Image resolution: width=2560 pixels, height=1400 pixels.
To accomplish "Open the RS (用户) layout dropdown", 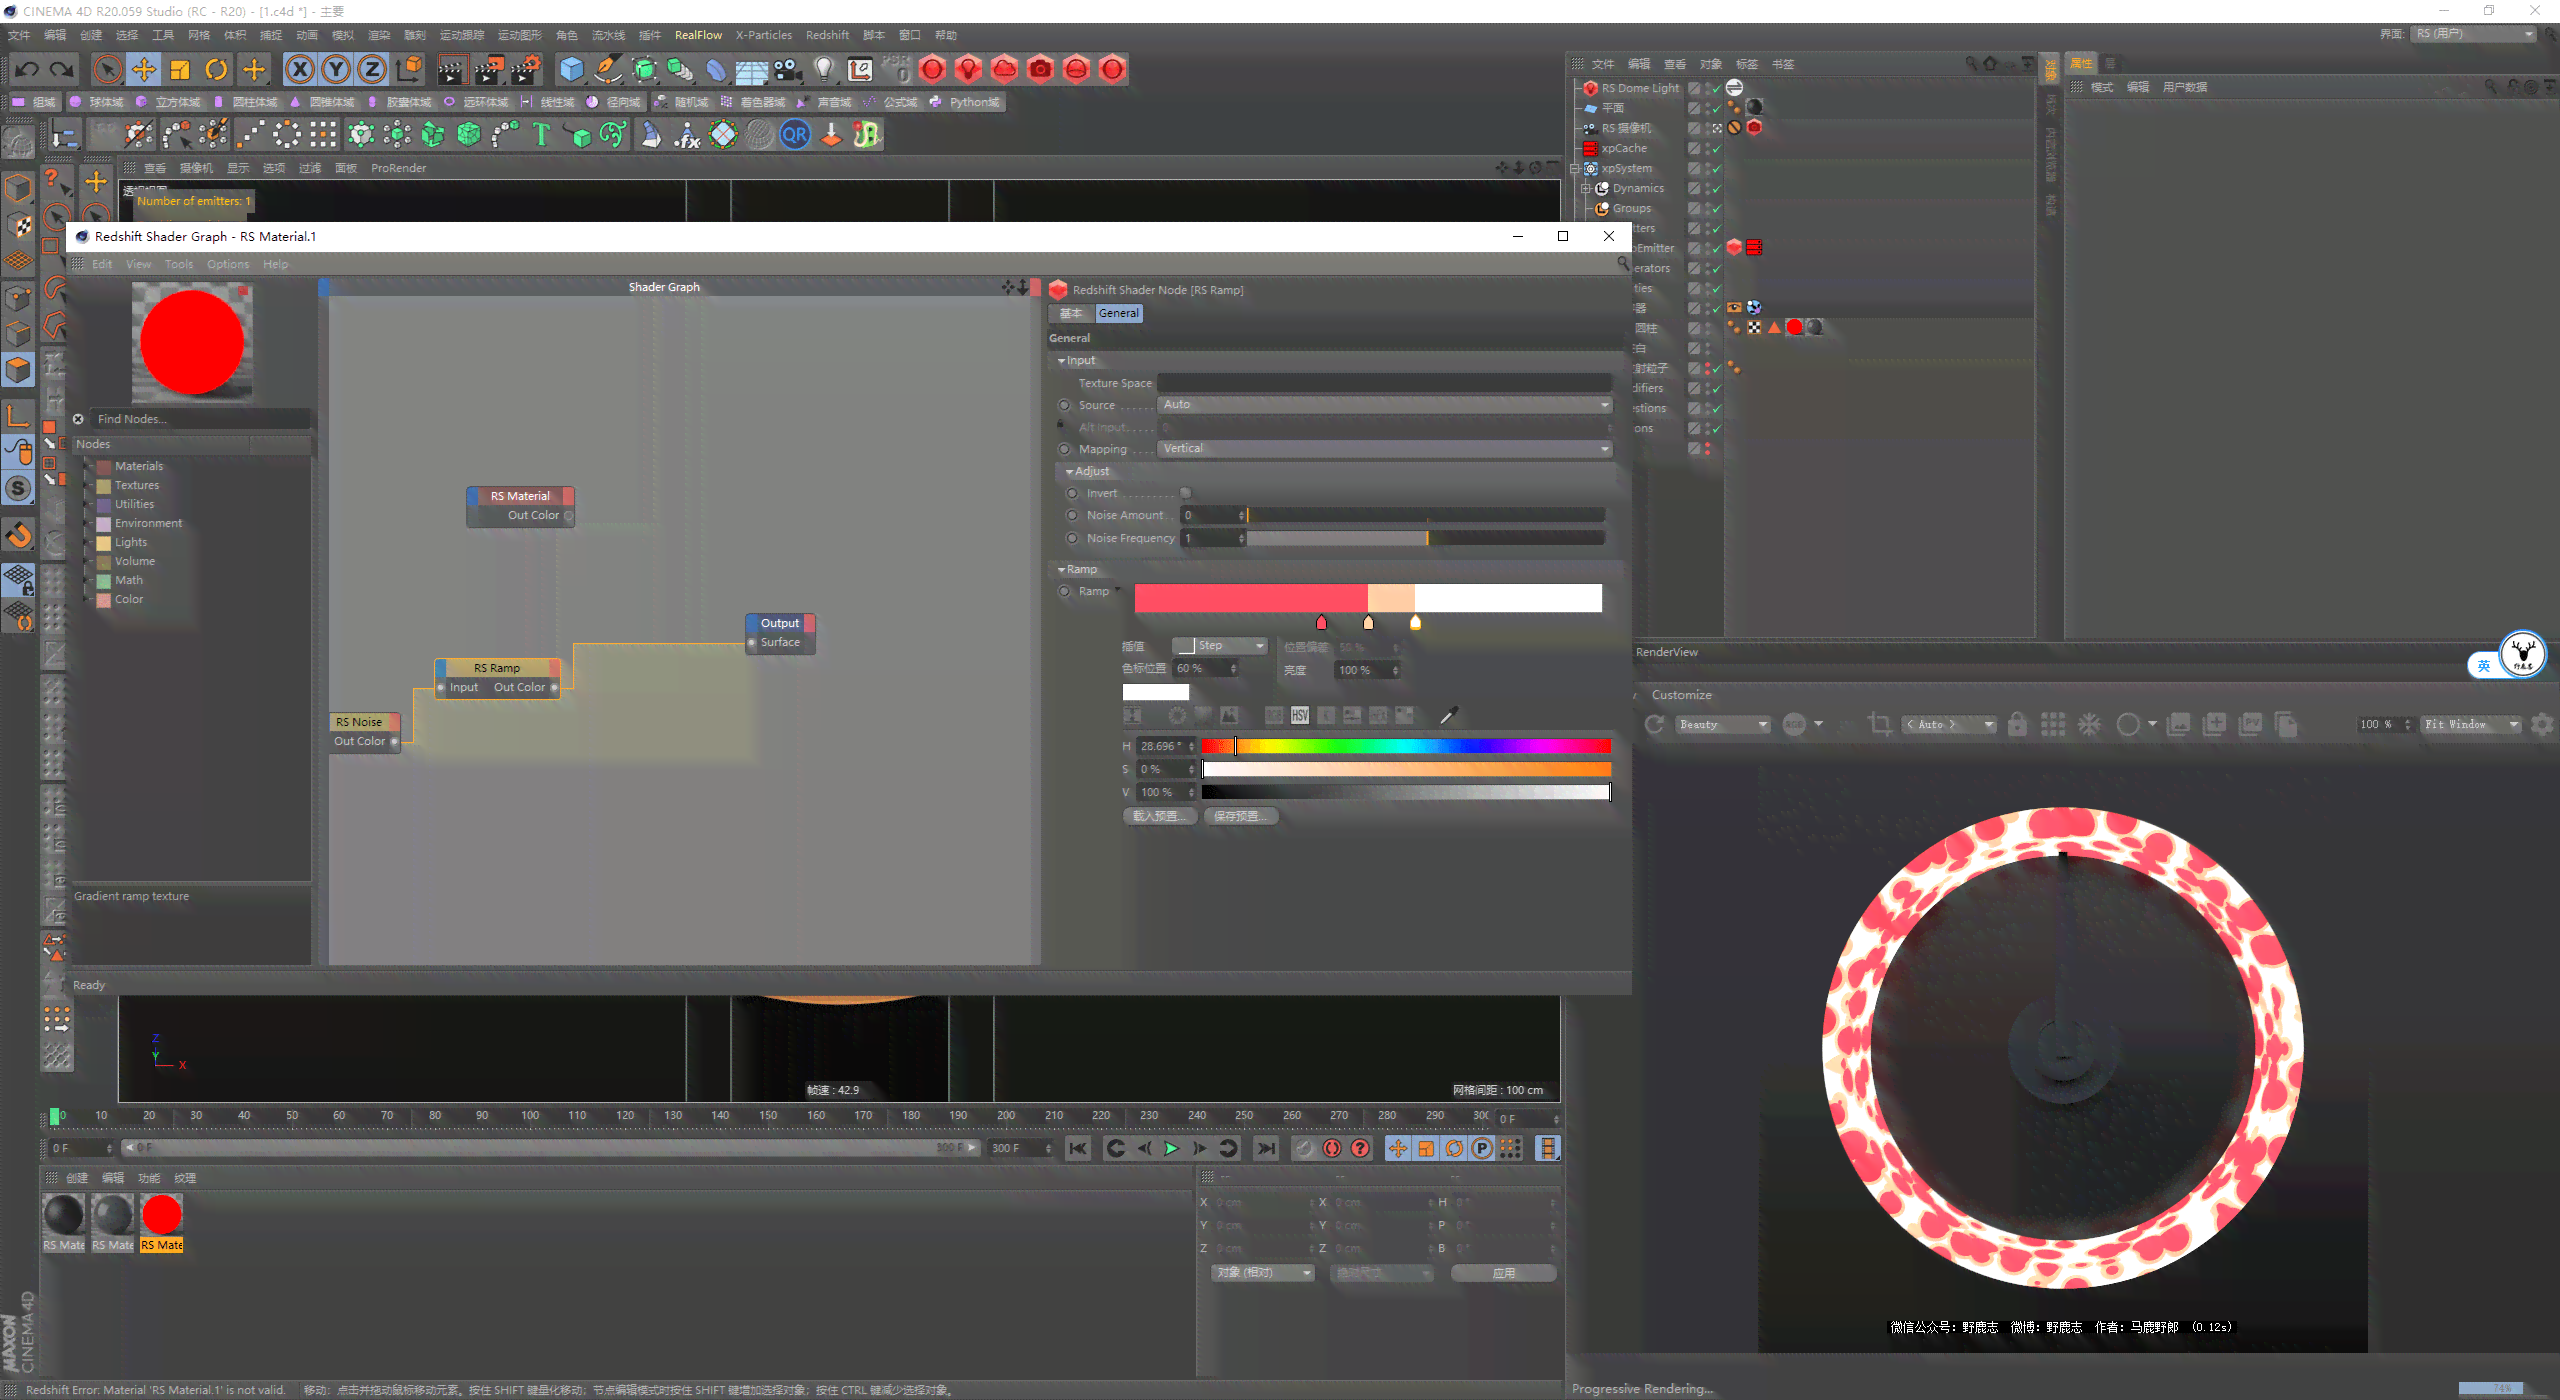I will tap(2474, 34).
